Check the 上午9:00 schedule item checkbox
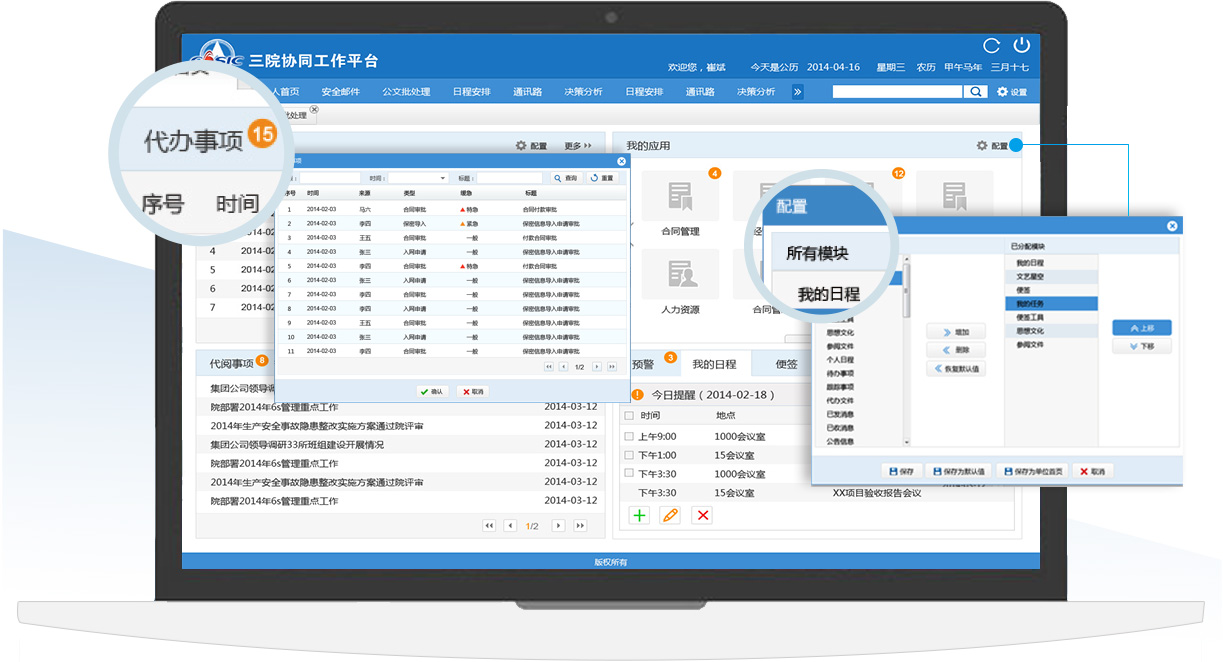Screen dimensions: 1223x662 (629, 434)
